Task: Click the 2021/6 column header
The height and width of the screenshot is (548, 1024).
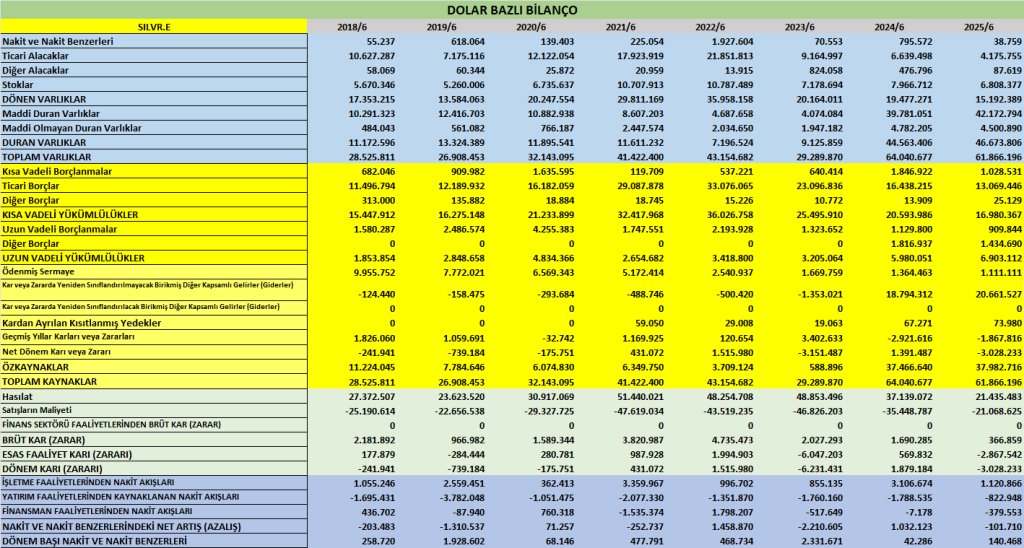Action: pyautogui.click(x=620, y=27)
